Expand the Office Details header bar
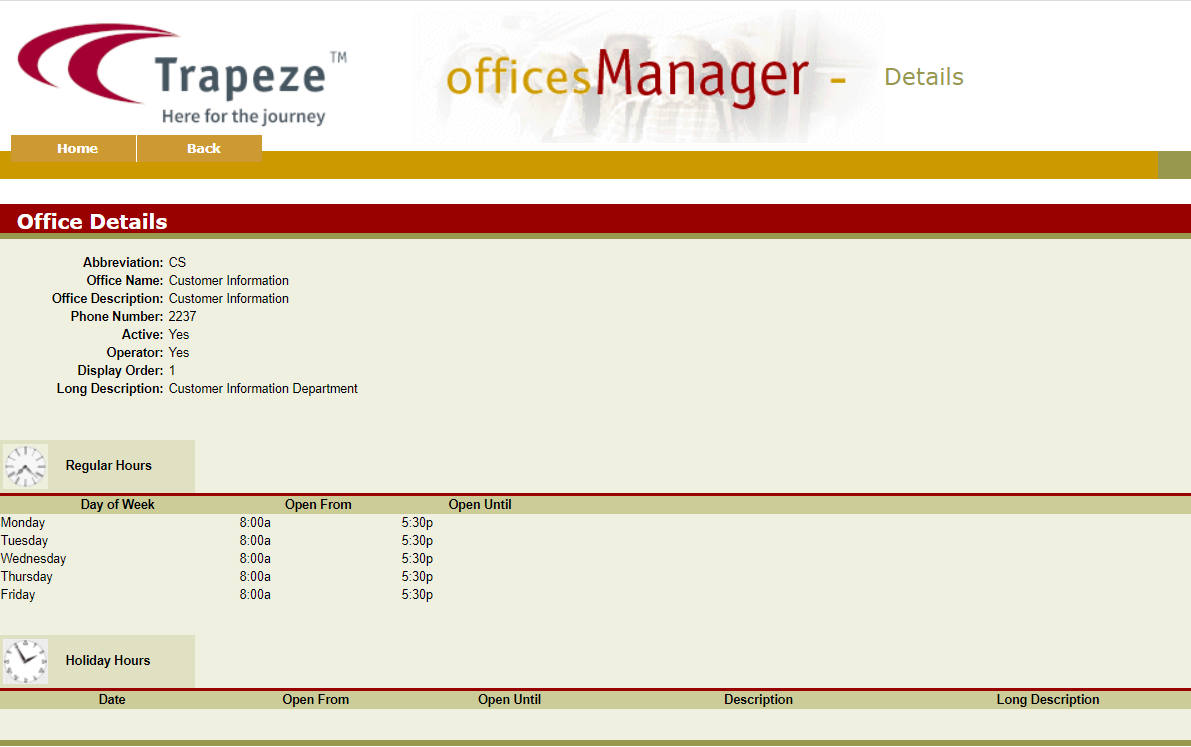1191x747 pixels. tap(92, 221)
